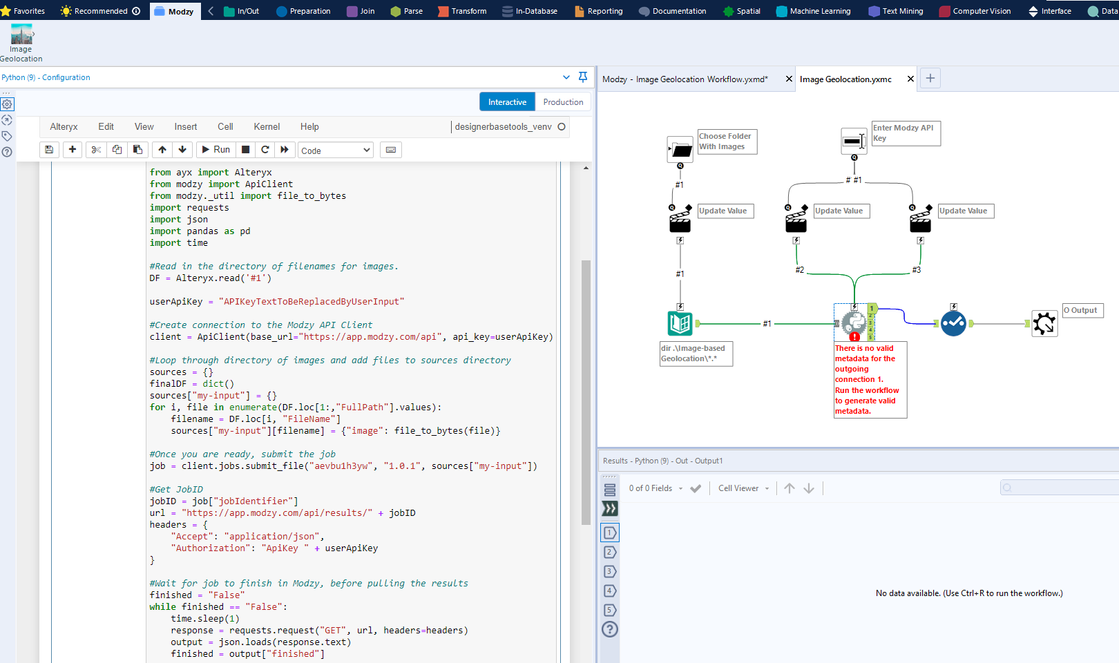Click the Text Box interface tool icon
This screenshot has height=663, width=1119.
(x=853, y=141)
